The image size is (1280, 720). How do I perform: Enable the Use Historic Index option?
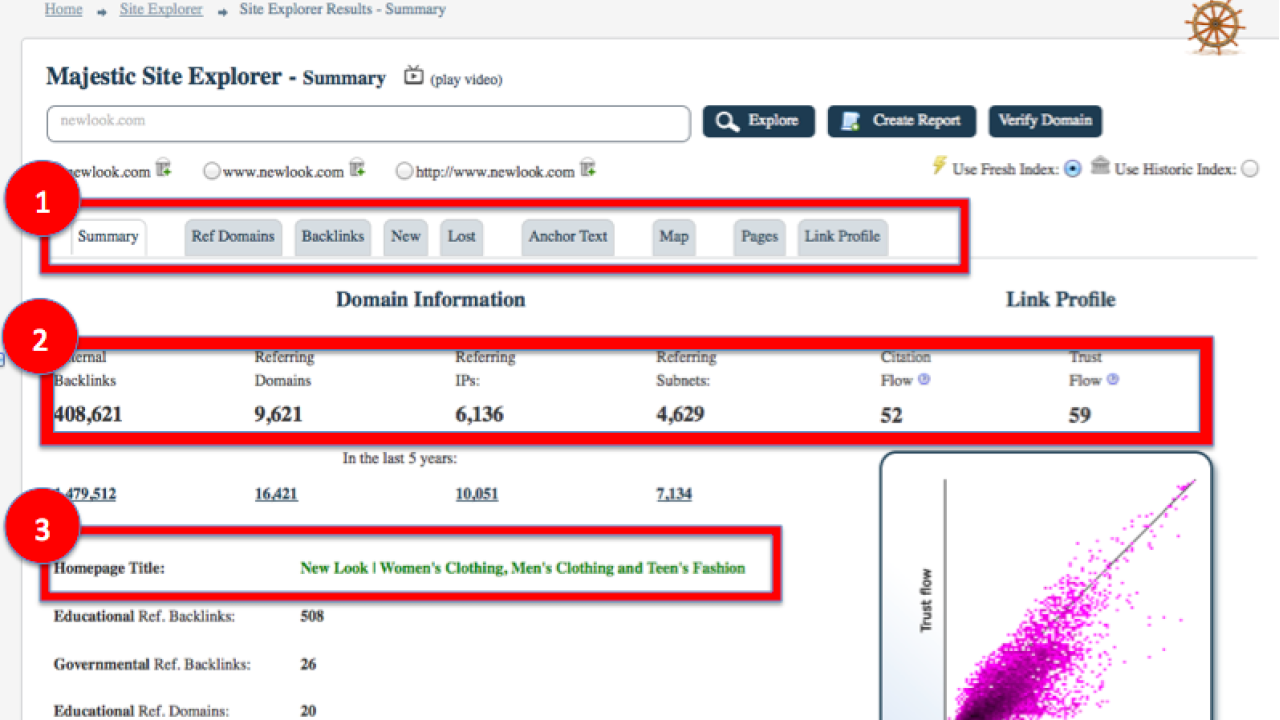click(x=1250, y=169)
